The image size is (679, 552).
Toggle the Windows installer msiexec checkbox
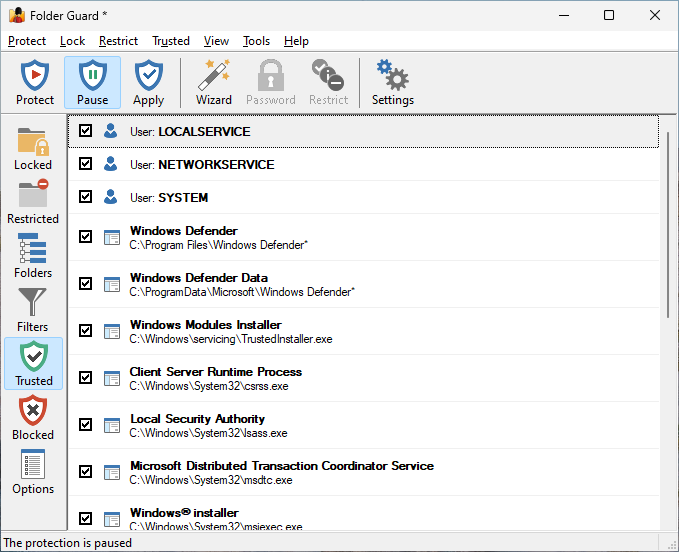(85, 518)
